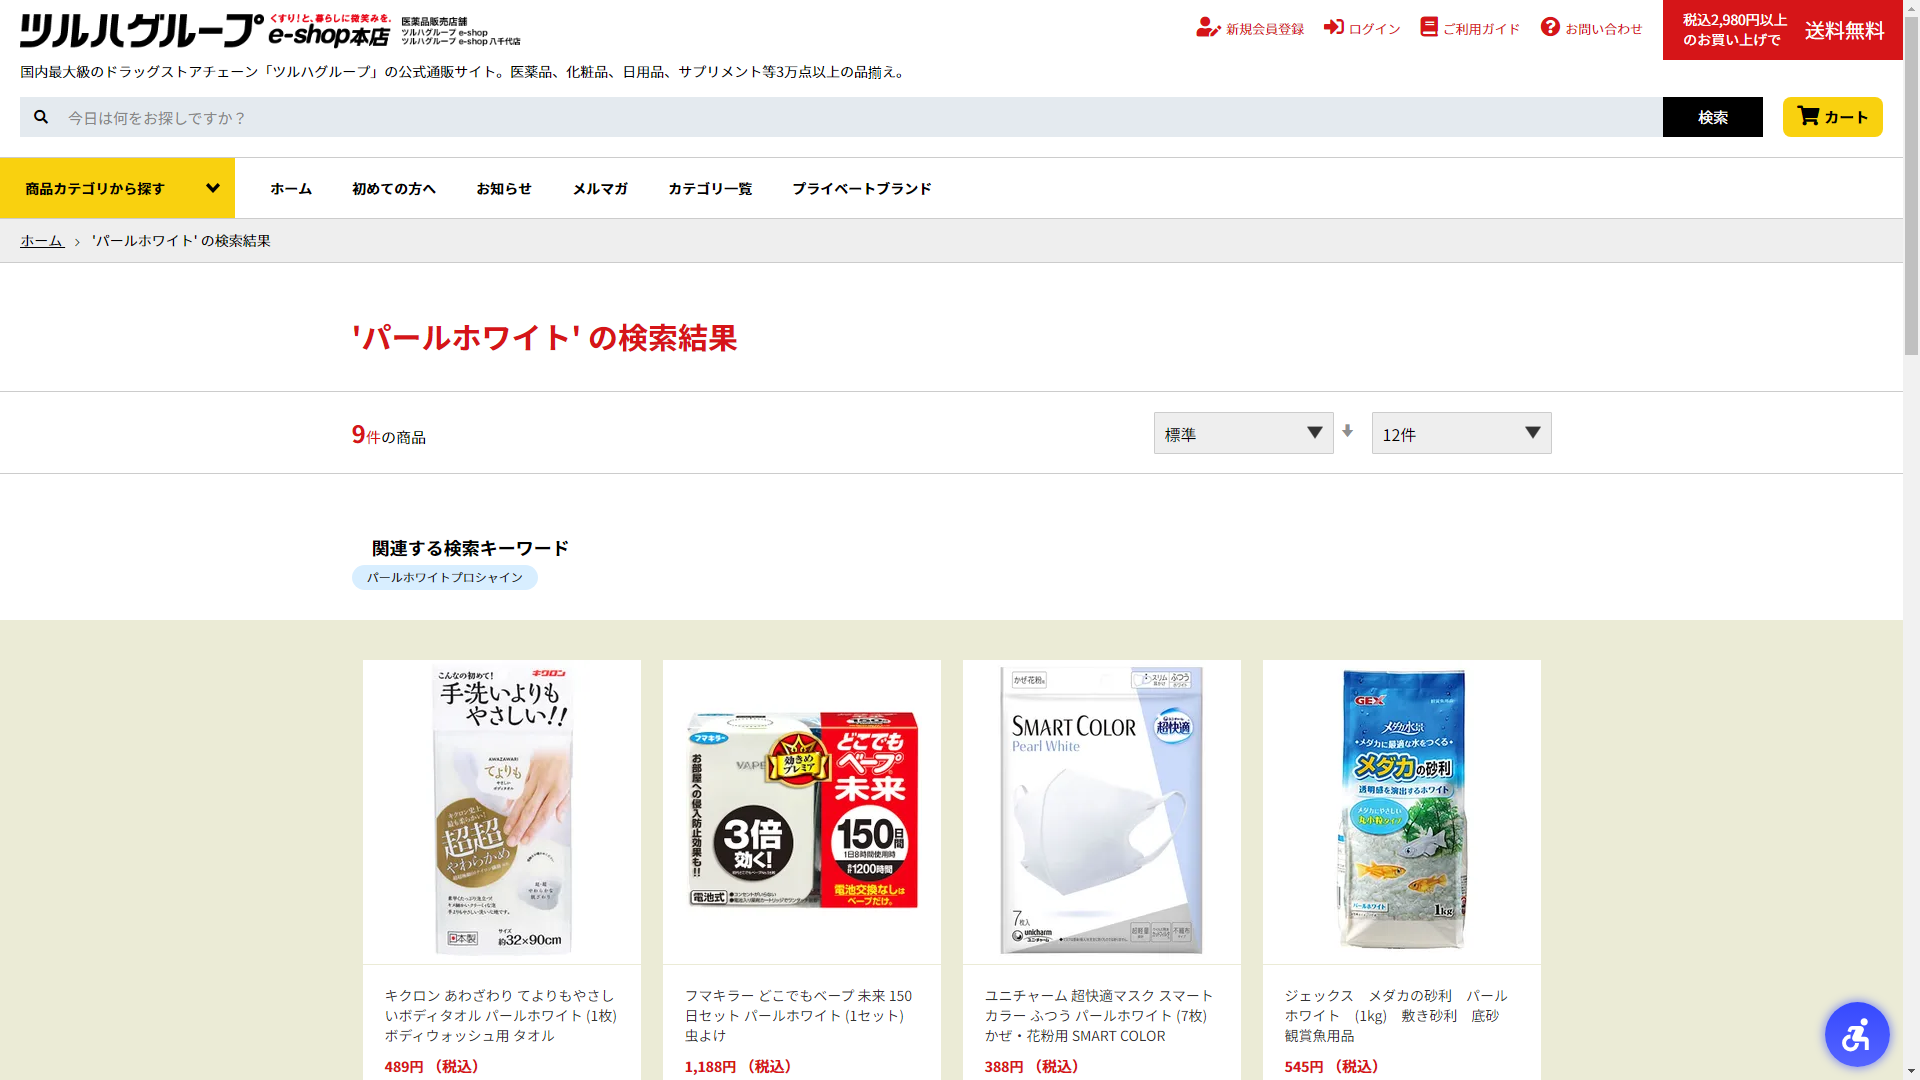
Task: Click the inquiry question mark icon
Action: (1550, 27)
